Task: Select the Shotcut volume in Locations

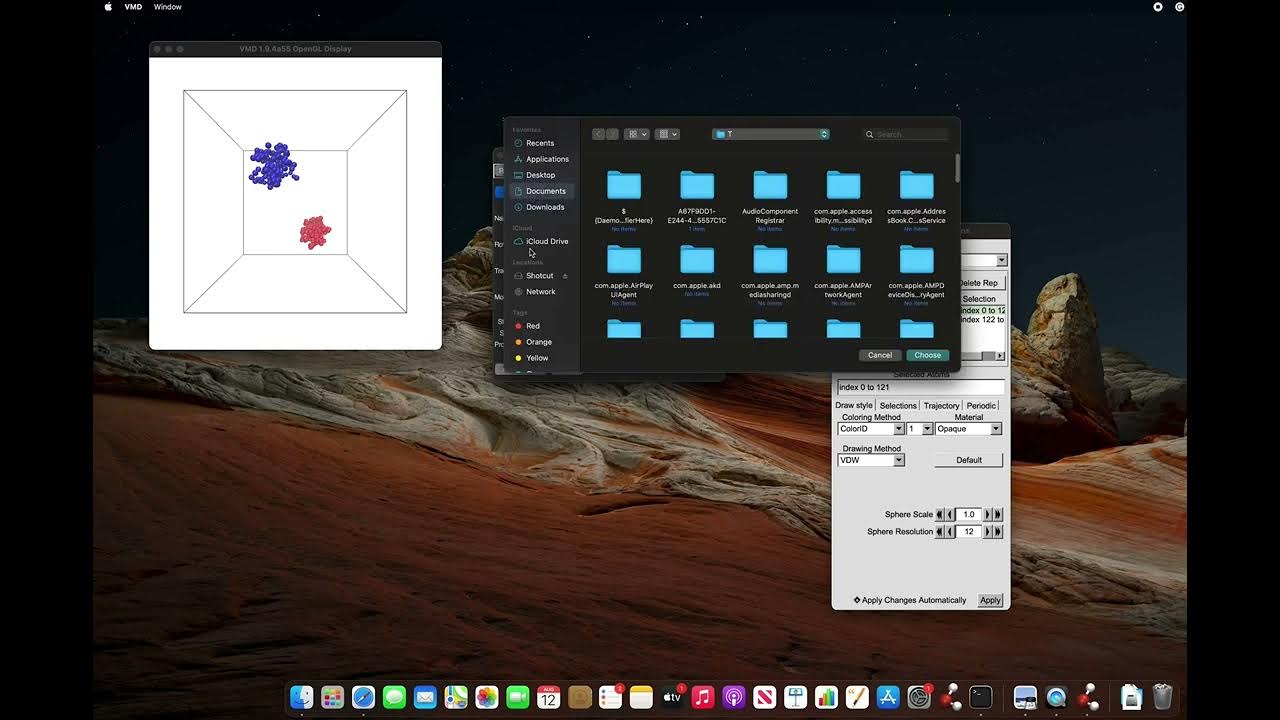Action: click(539, 276)
